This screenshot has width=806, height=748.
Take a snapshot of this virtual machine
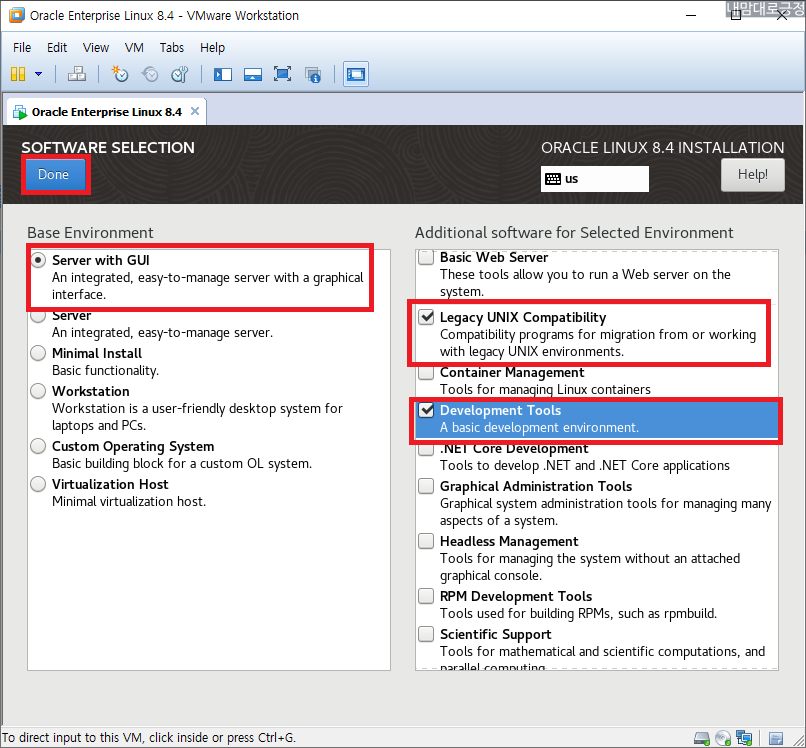point(120,75)
